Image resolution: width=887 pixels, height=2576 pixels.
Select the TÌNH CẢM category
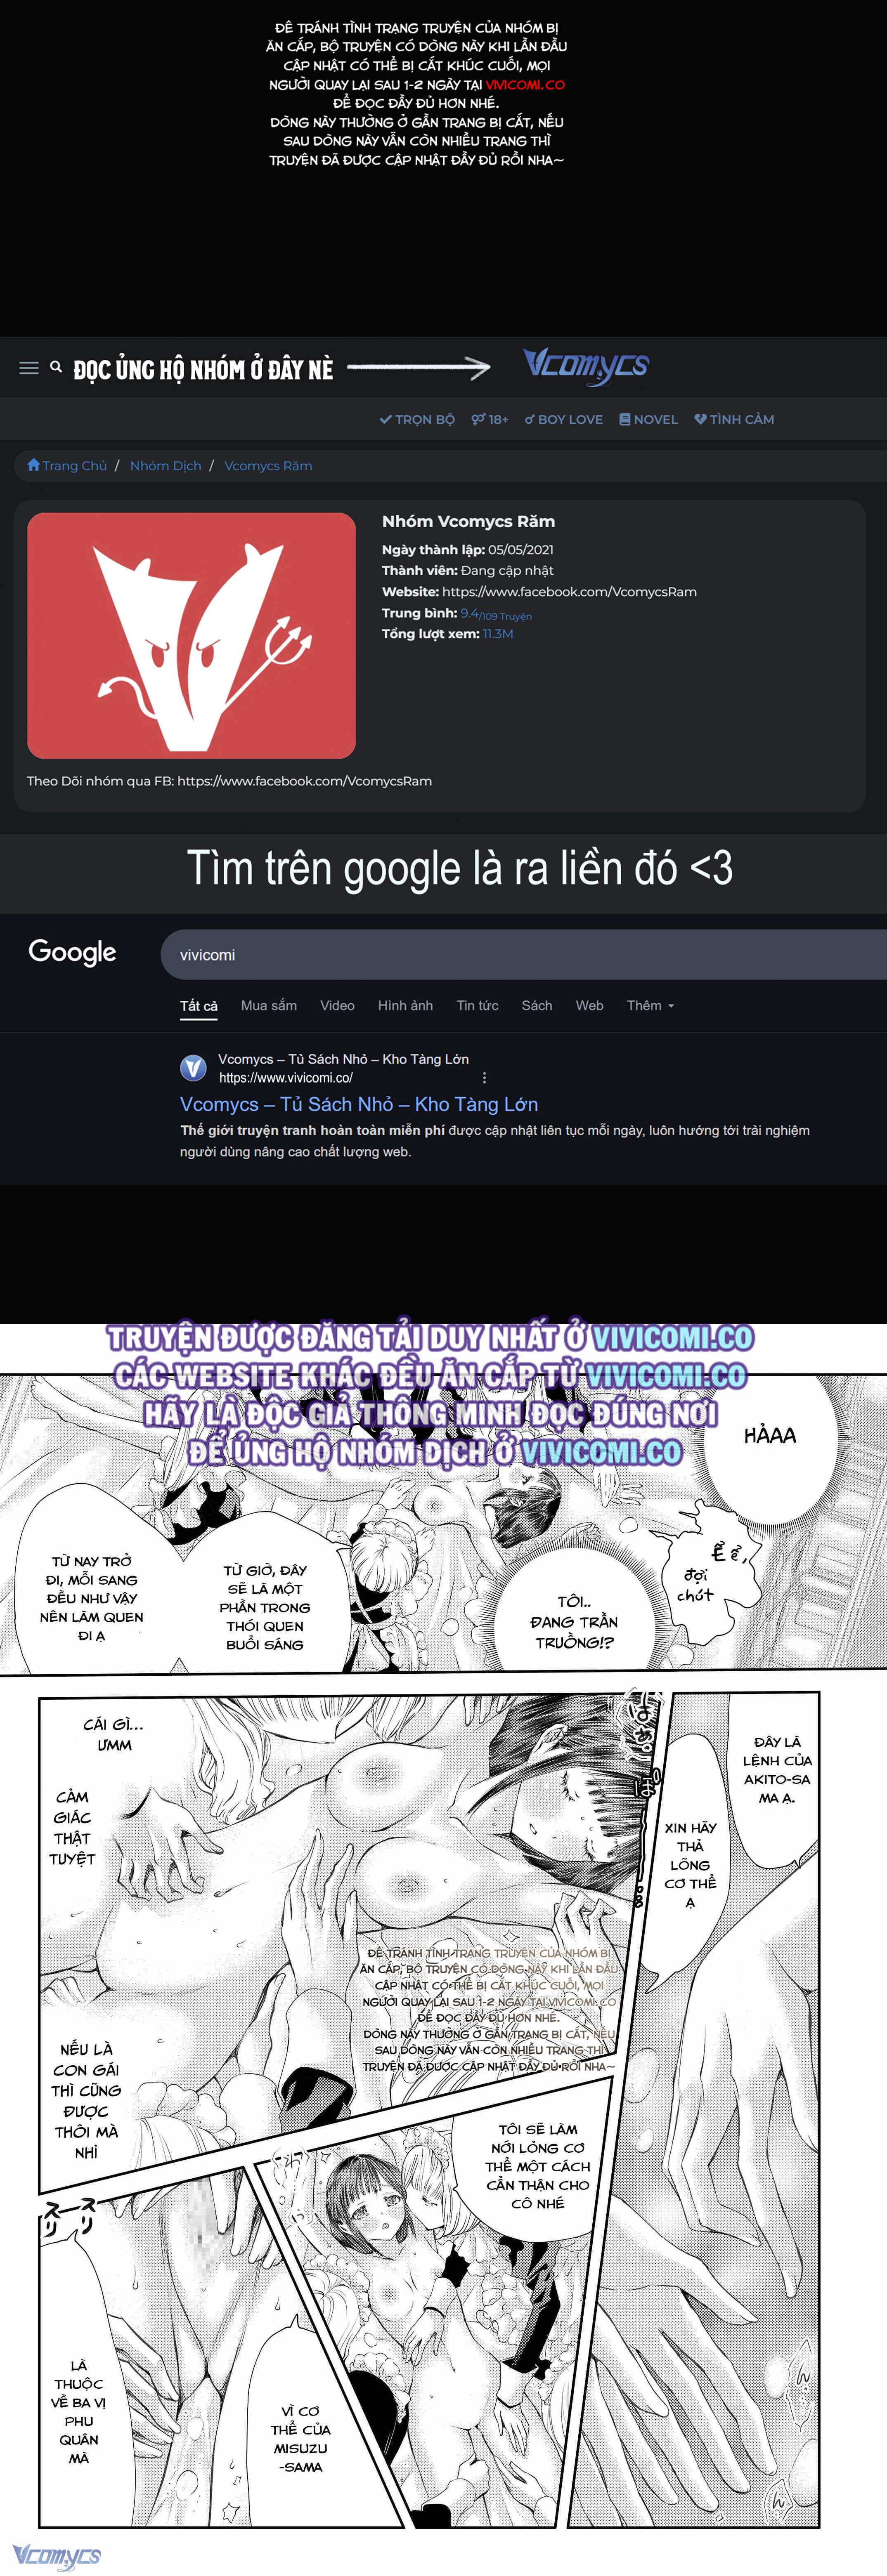734,419
